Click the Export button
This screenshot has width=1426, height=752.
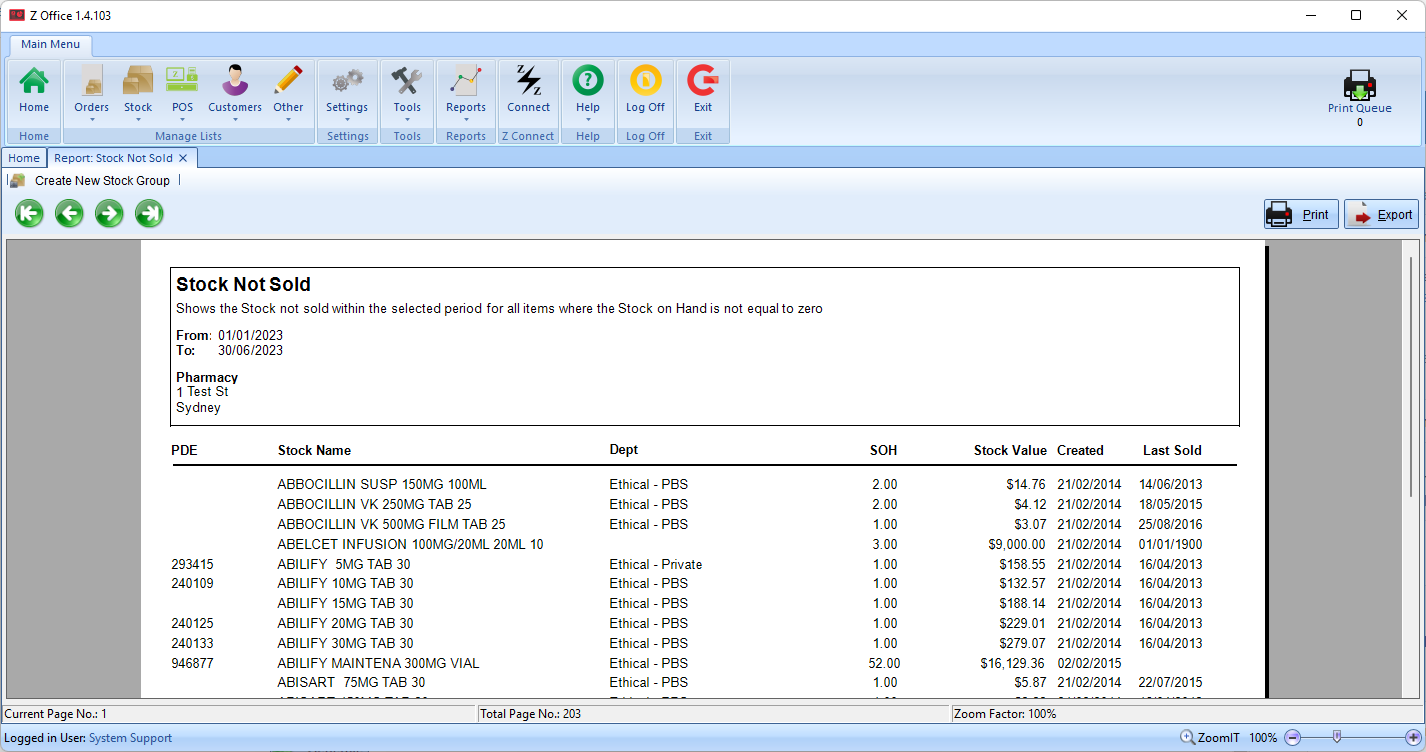pyautogui.click(x=1381, y=214)
